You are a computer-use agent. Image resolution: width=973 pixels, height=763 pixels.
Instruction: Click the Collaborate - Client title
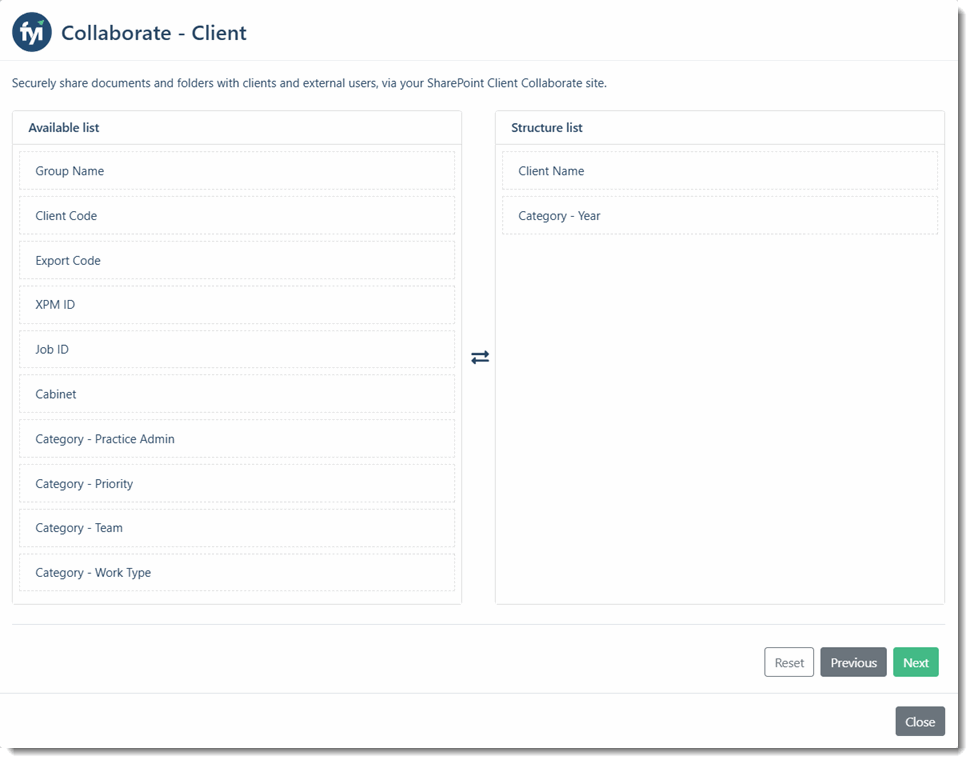pos(154,33)
